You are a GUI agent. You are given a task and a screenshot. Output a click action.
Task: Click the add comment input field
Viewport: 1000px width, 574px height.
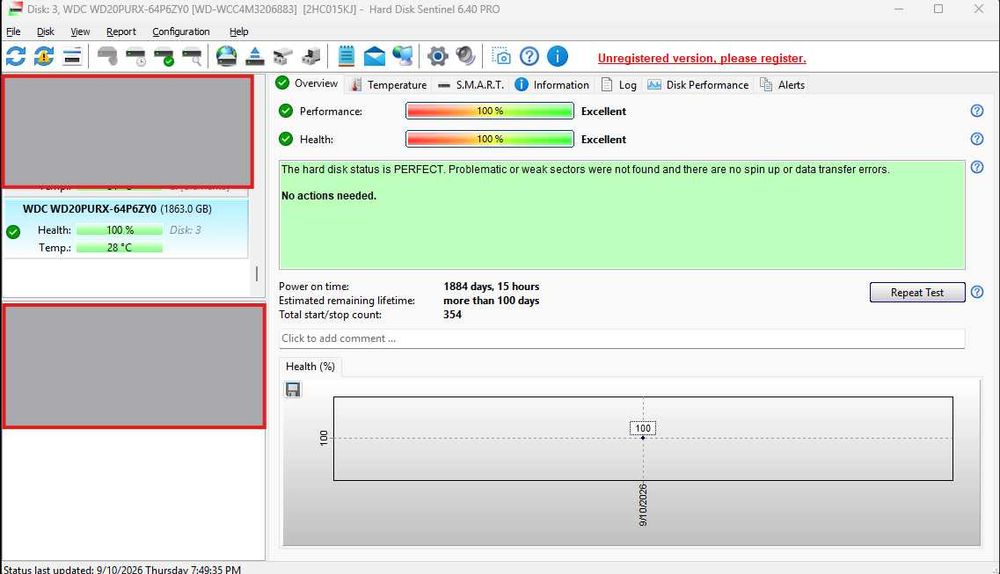tap(622, 339)
